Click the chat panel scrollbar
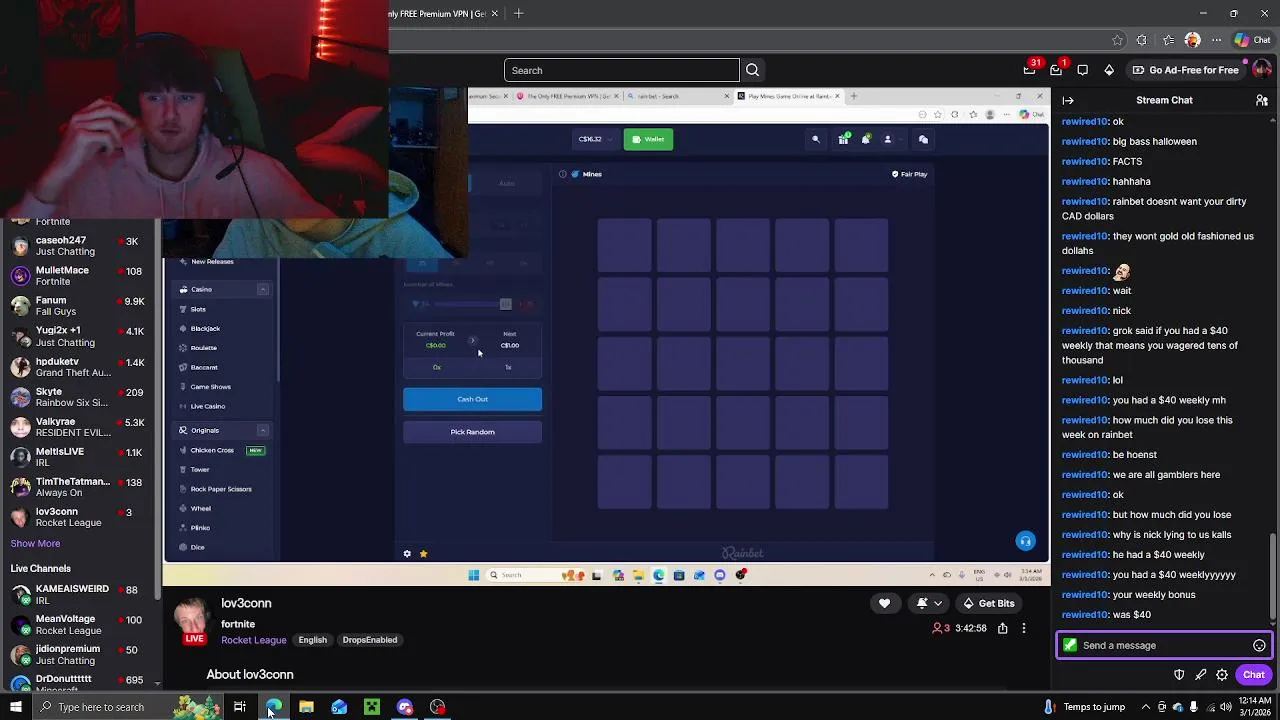The width and height of the screenshot is (1280, 720). [1274, 577]
